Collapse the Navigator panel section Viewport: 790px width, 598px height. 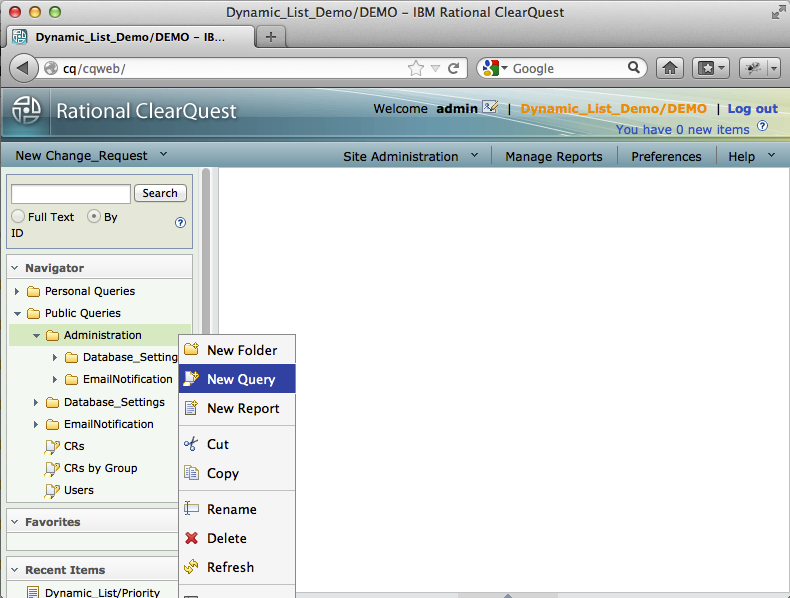click(x=15, y=268)
